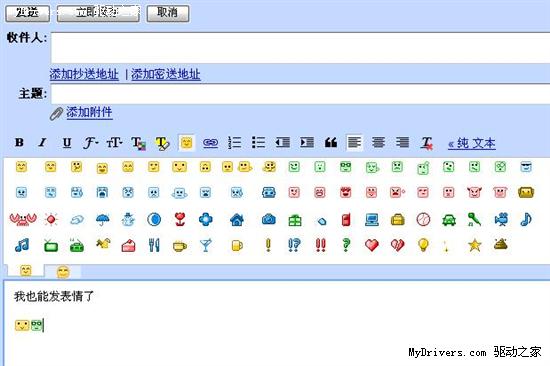Insert the cake slice emoticon
The height and width of the screenshot is (366, 550).
pos(128,246)
